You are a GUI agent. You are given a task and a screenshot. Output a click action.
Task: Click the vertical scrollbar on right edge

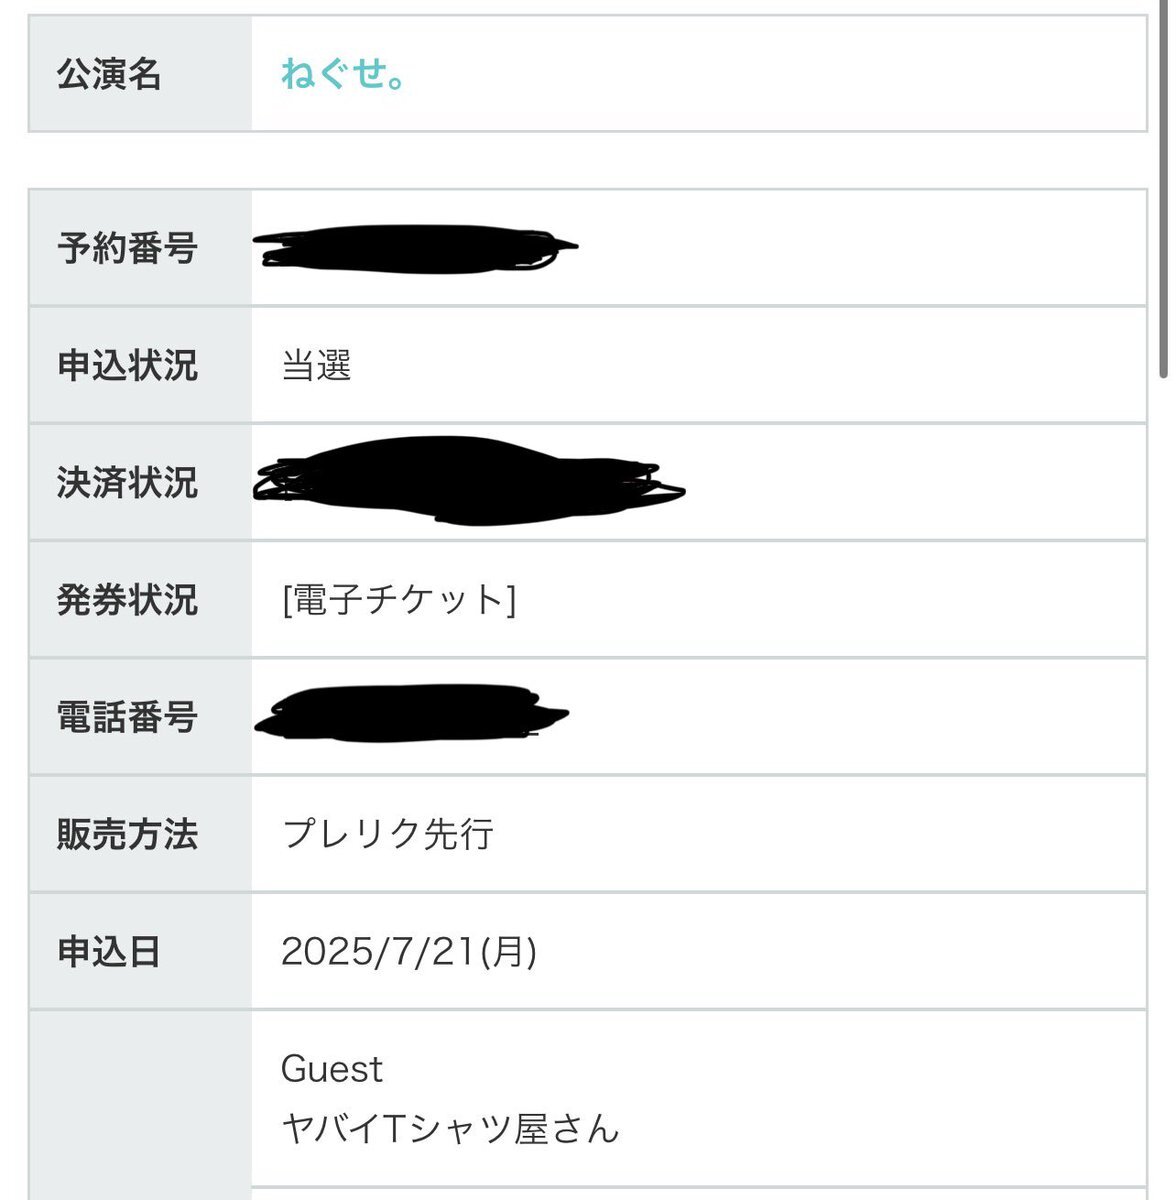(x=1163, y=190)
